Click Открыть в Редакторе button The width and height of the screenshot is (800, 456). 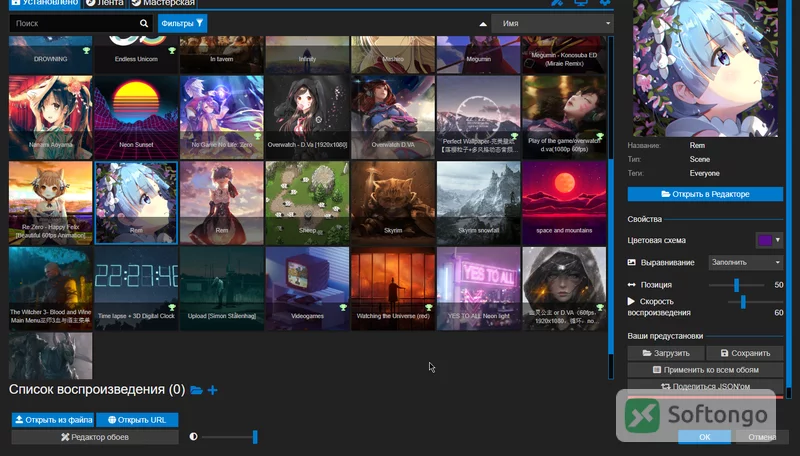tap(705, 194)
